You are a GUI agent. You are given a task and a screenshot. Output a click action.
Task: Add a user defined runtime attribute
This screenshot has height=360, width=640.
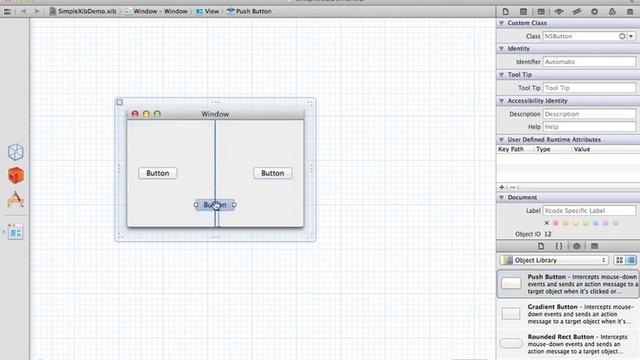click(x=502, y=187)
